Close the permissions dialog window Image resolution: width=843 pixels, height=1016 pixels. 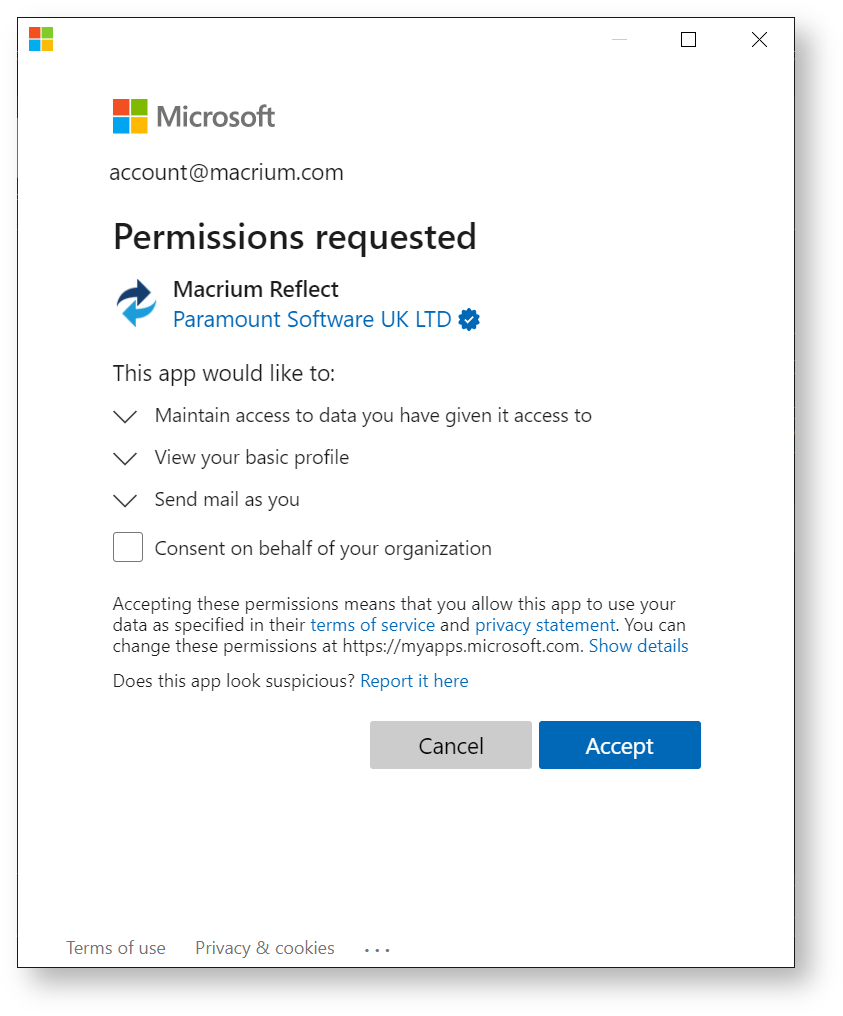[x=759, y=40]
